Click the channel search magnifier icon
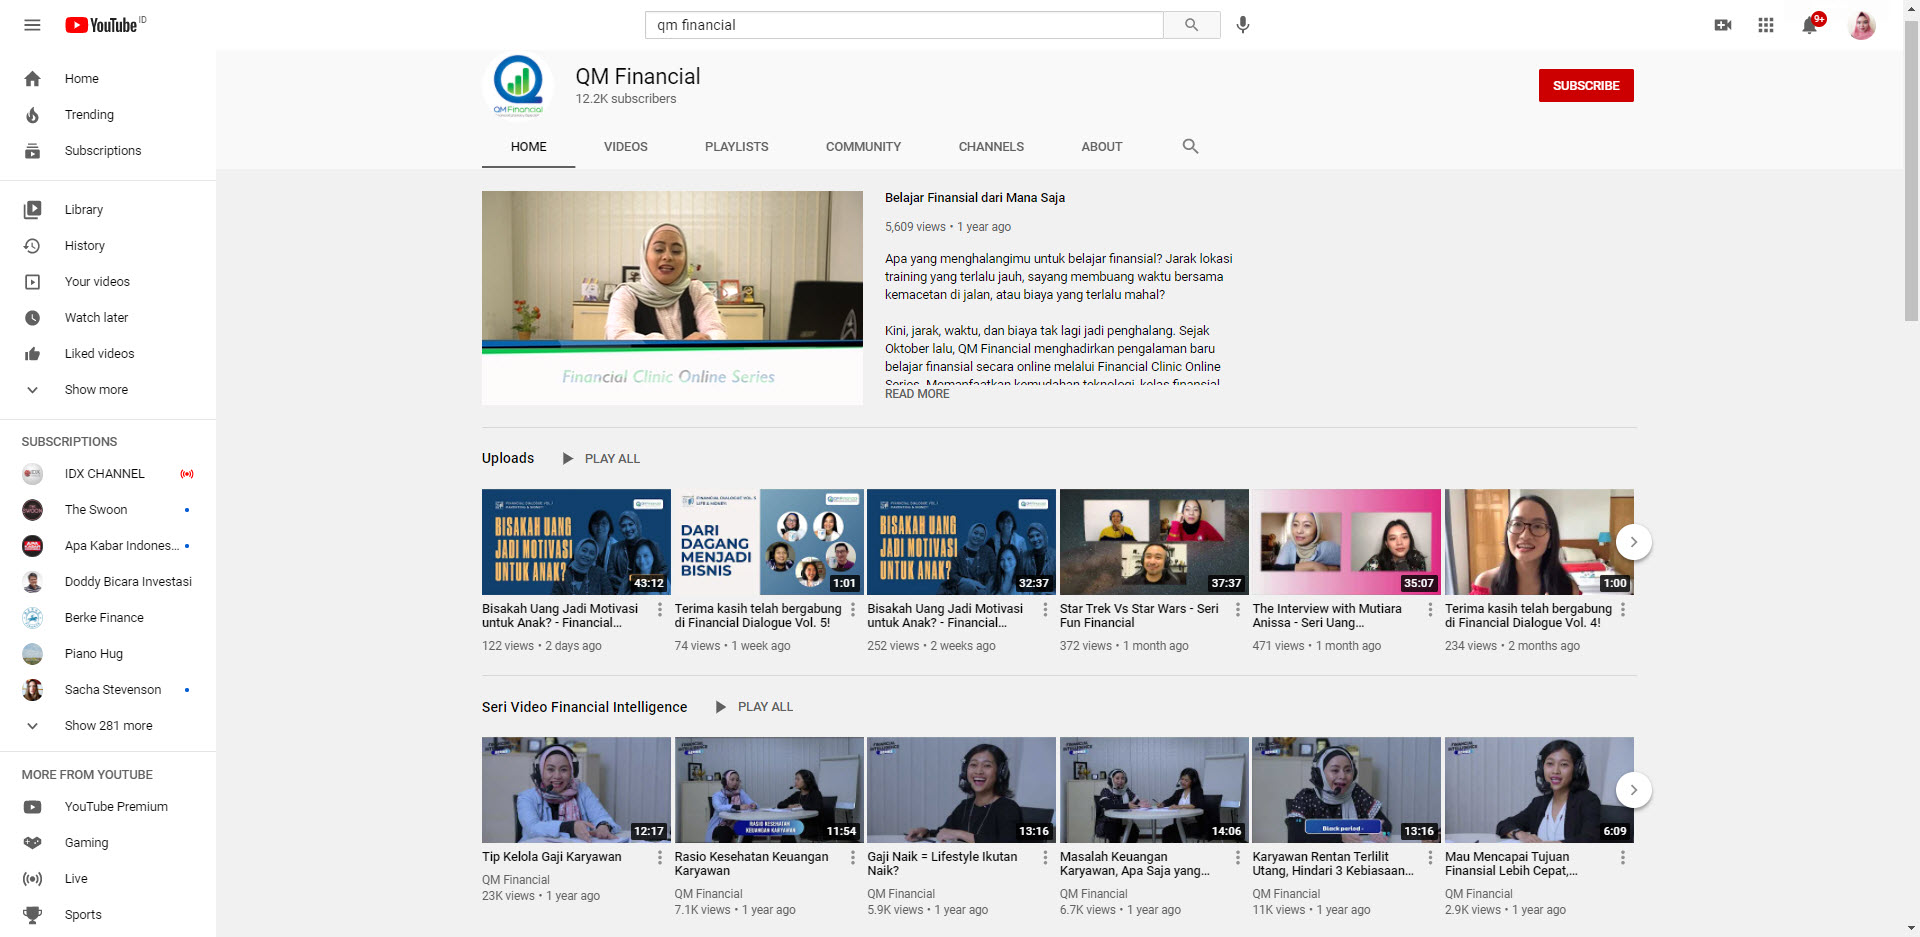1920x937 pixels. [1190, 146]
